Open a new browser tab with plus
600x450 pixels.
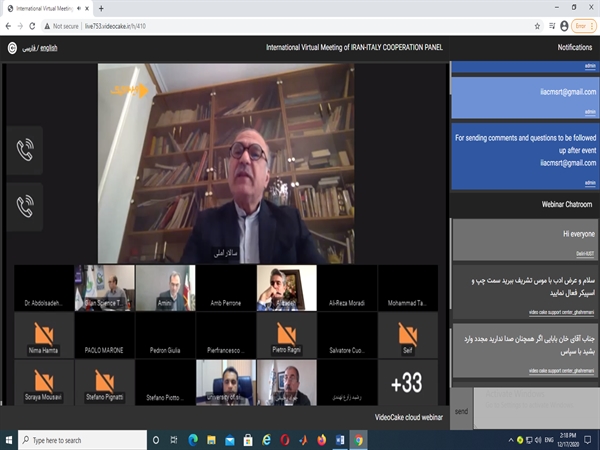pos(101,8)
